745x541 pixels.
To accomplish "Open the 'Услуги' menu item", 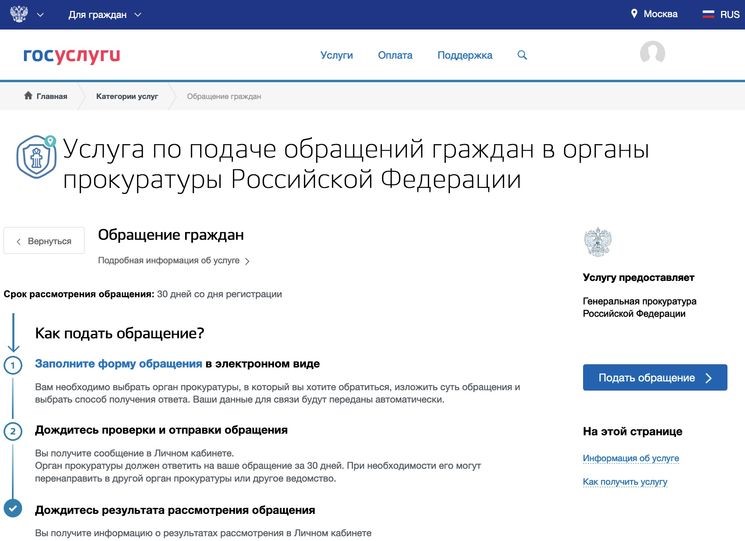I will pos(336,55).
